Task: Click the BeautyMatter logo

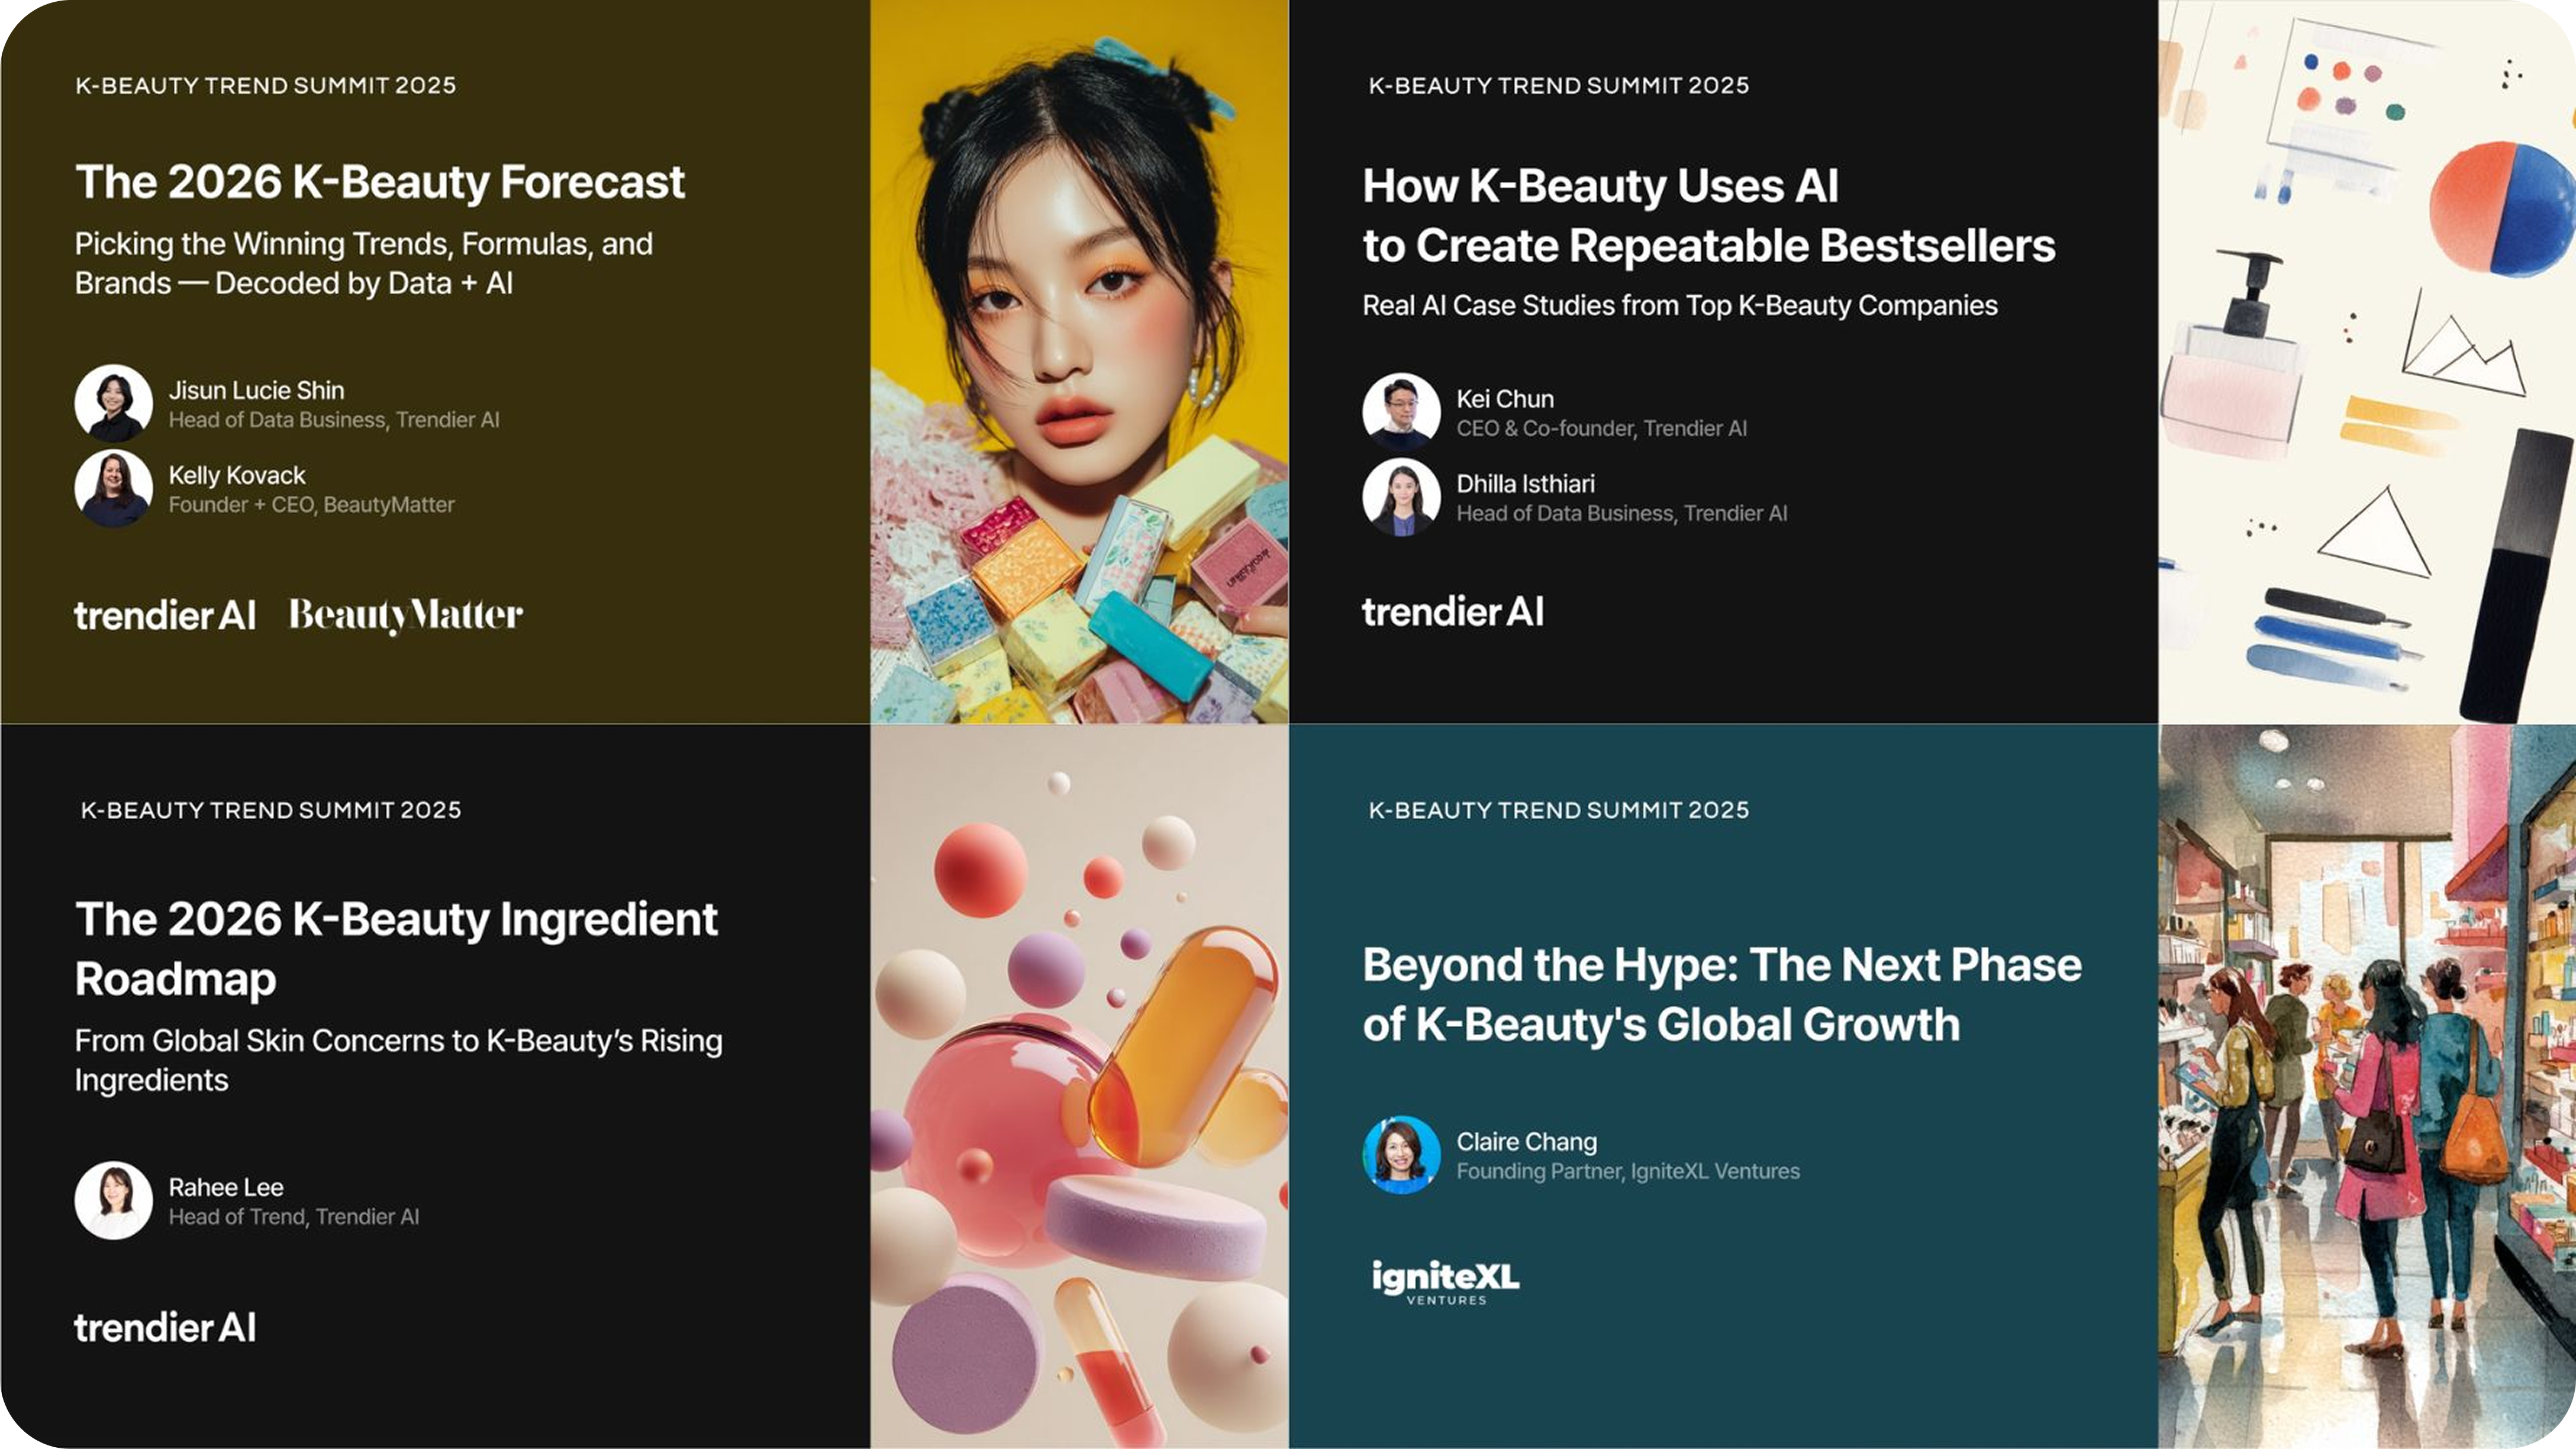Action: click(x=405, y=614)
